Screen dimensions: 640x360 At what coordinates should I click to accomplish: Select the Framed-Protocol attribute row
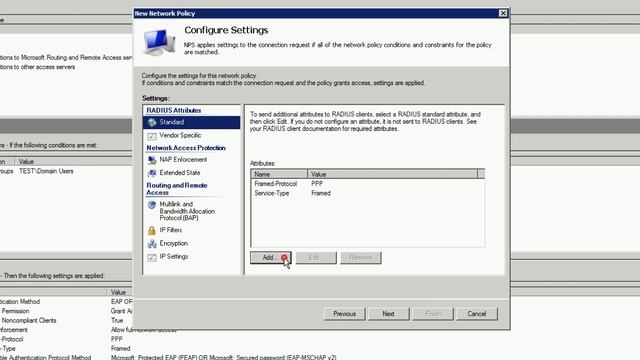pyautogui.click(x=367, y=184)
